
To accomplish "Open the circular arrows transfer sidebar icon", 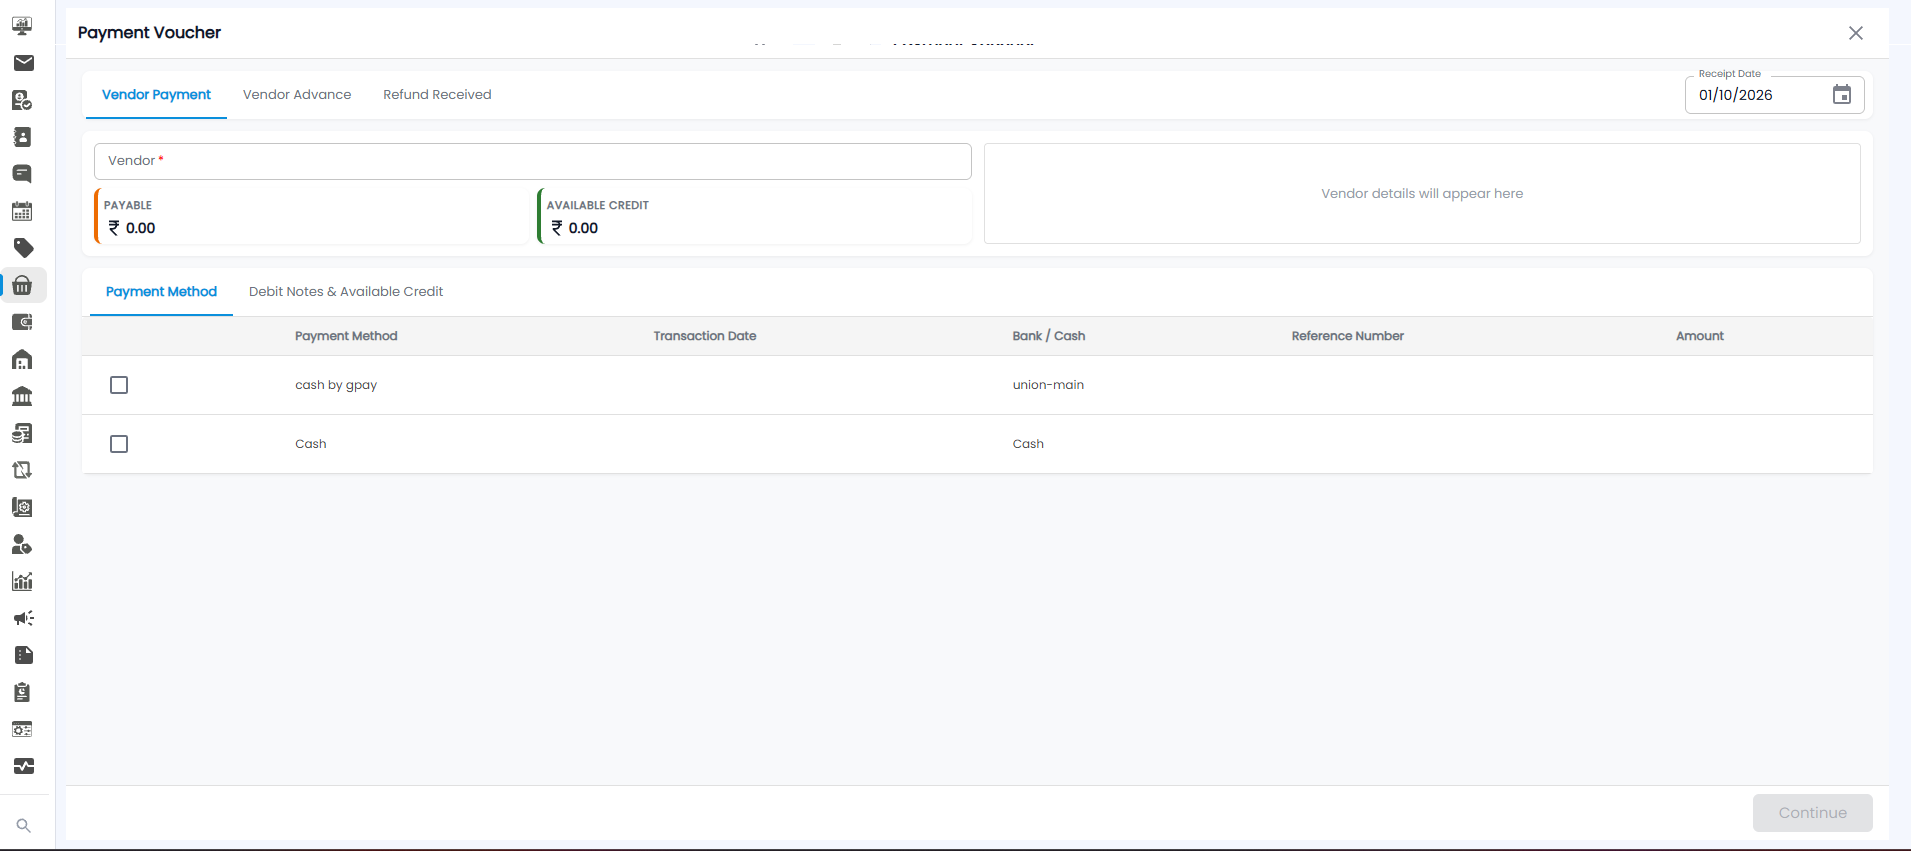I will 22,470.
